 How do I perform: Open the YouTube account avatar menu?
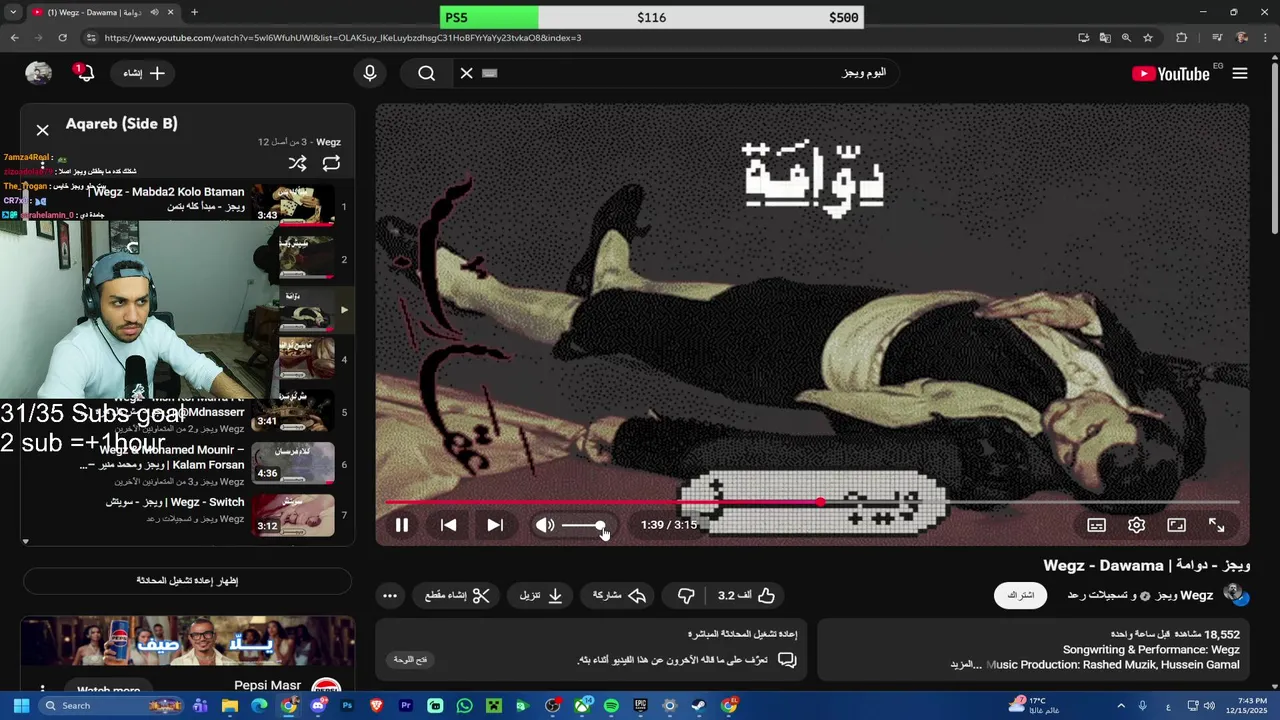[38, 73]
